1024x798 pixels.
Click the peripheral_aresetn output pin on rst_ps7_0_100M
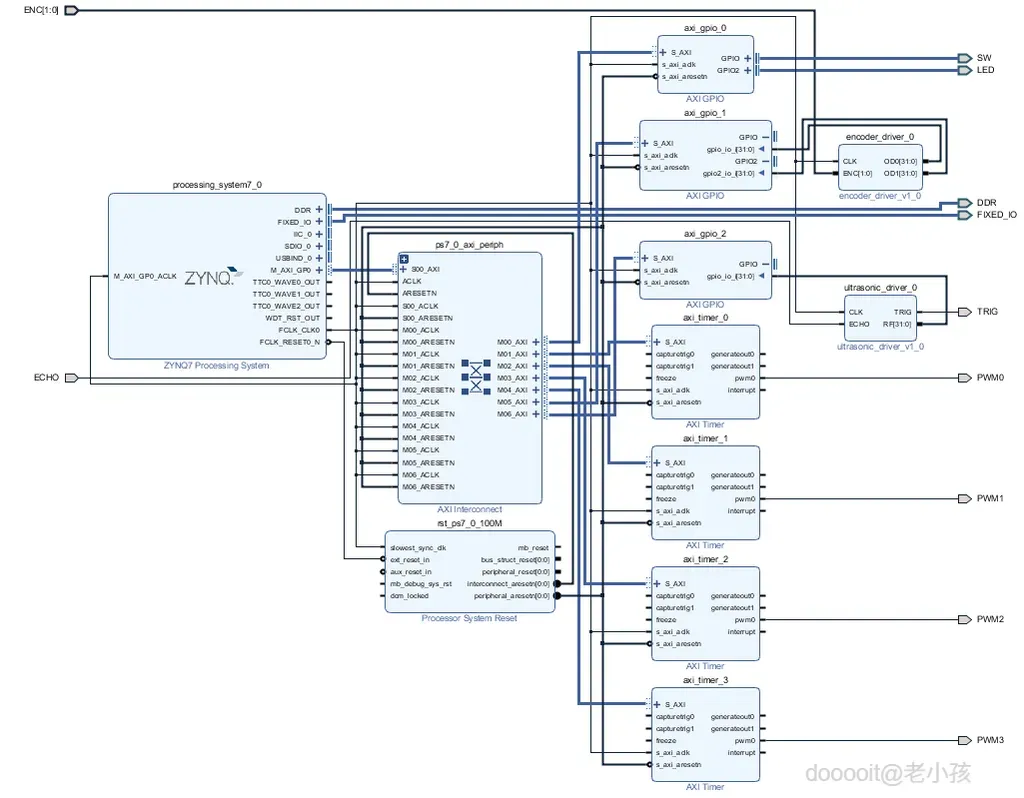[x=556, y=596]
